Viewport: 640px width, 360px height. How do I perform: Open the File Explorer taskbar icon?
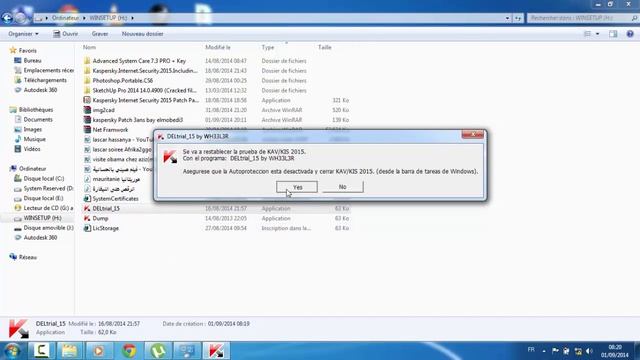pos(70,351)
